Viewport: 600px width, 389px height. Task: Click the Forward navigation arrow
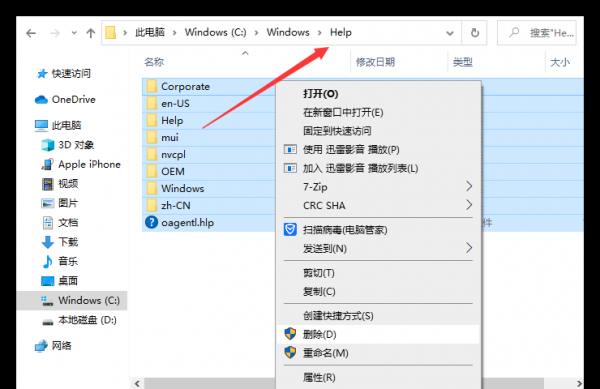click(x=55, y=33)
